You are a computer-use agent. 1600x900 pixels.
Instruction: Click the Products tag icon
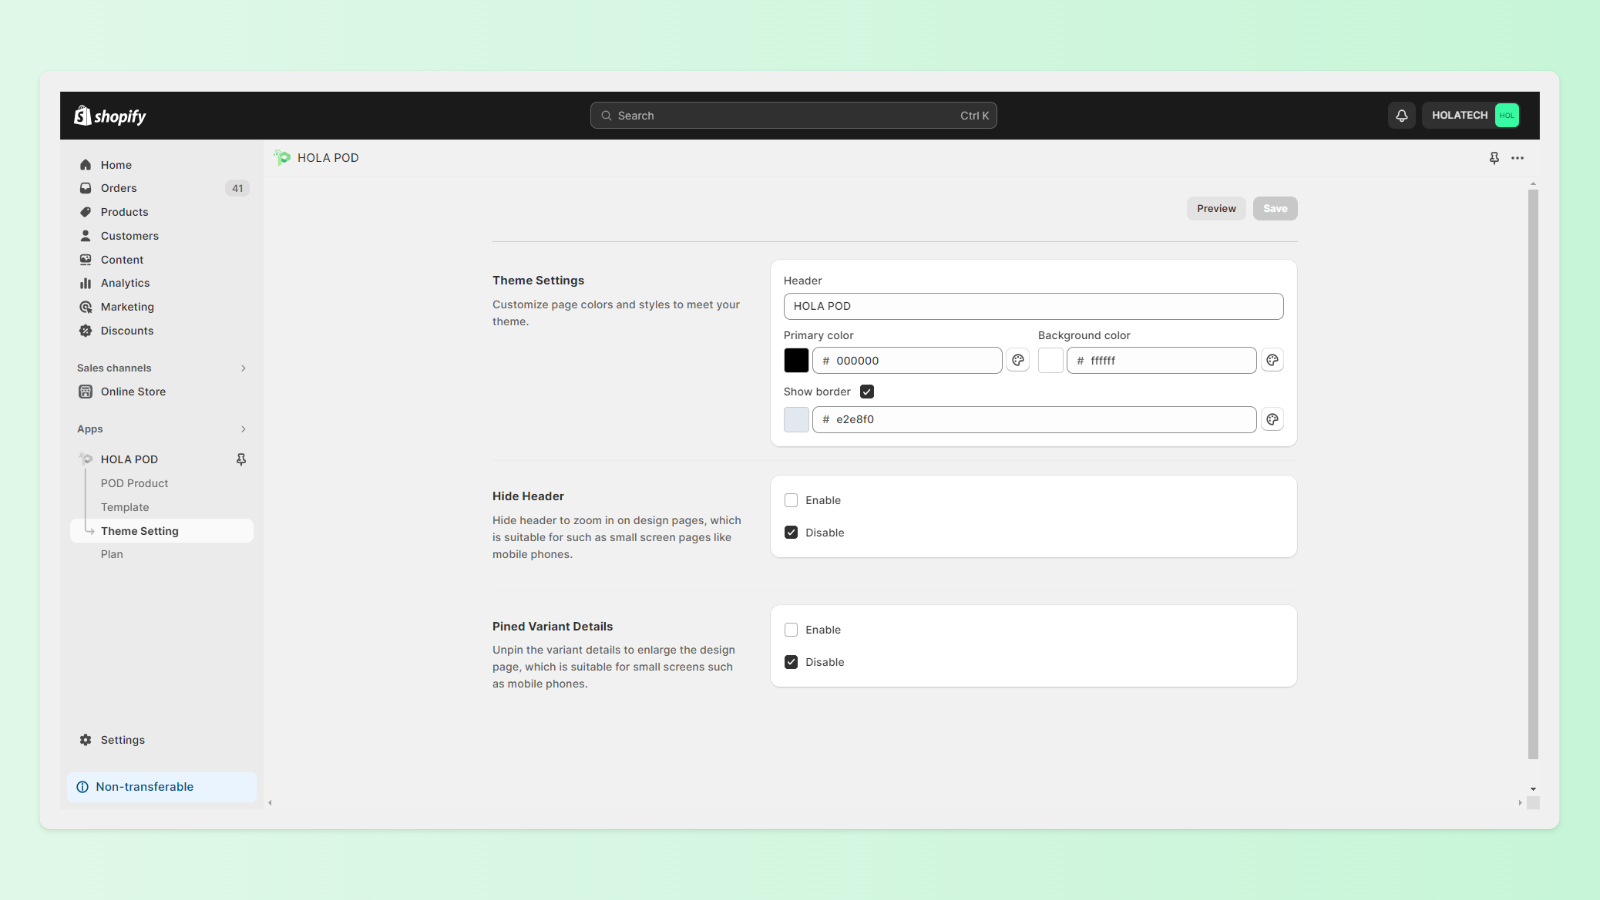86,212
